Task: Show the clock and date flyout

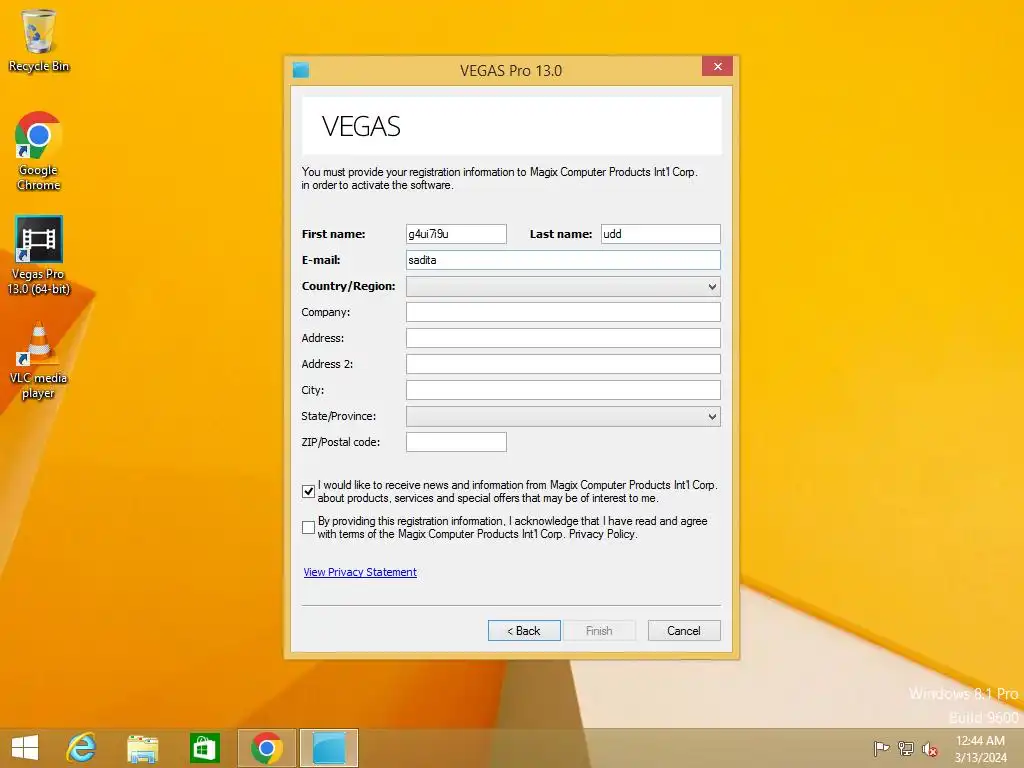Action: click(980, 749)
